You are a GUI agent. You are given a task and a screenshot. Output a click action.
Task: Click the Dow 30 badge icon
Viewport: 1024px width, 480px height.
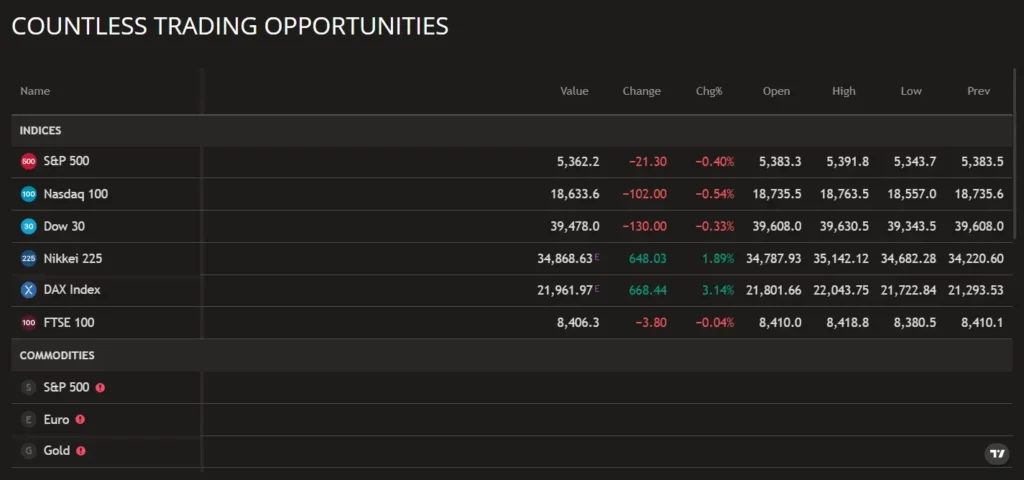pos(28,226)
